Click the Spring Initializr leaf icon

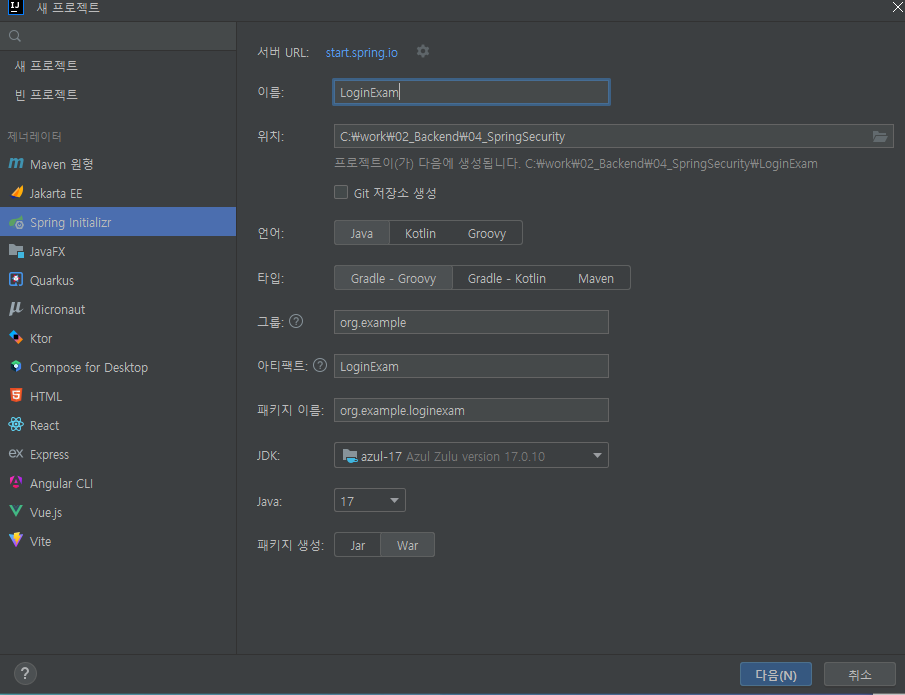[x=16, y=222]
